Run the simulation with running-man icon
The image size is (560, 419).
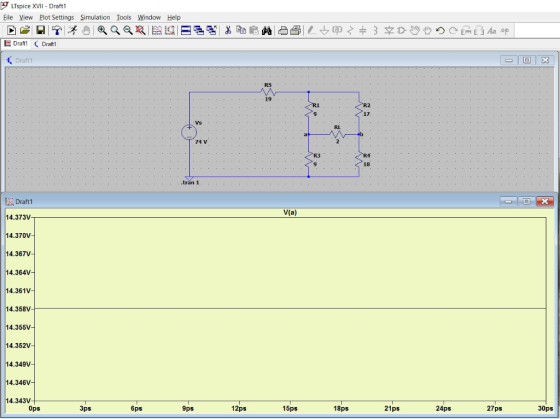[x=72, y=31]
